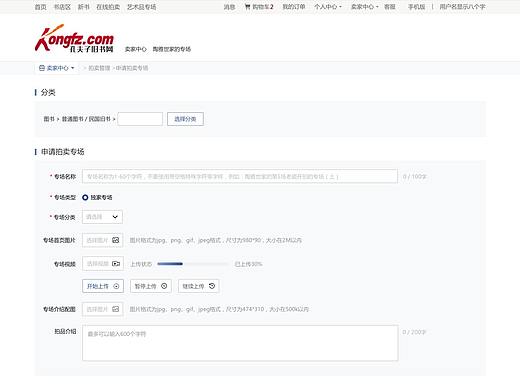Image resolution: width=520 pixels, height=390 pixels.
Task: Open 艺术品专场 in top navigation
Action: pos(141,7)
